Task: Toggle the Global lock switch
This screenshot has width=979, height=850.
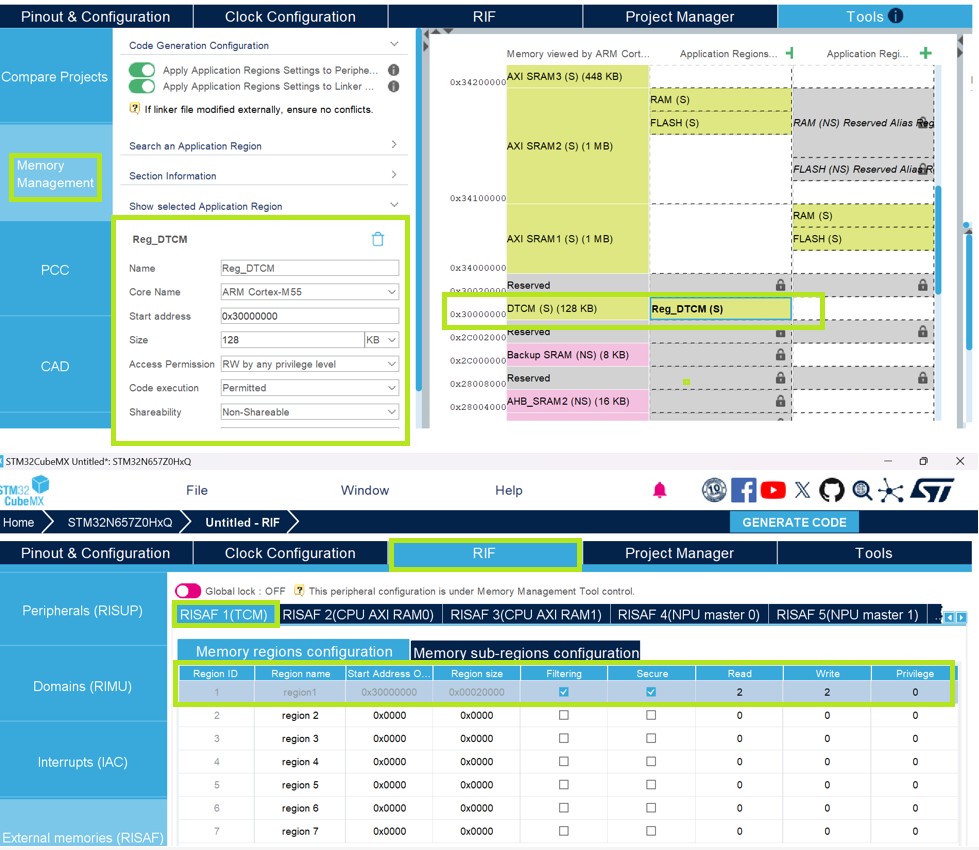Action: (188, 590)
